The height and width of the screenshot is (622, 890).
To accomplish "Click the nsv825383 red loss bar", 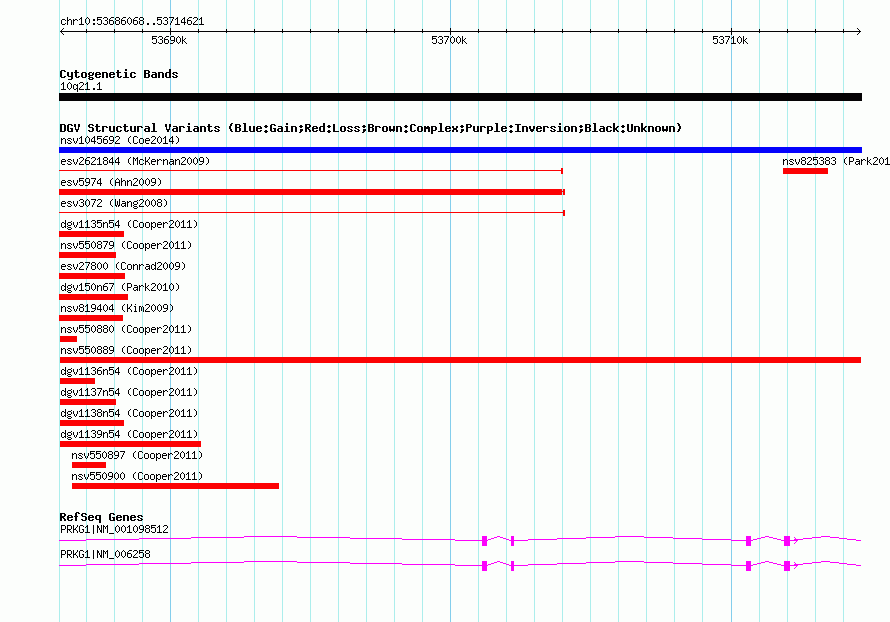I will [x=805, y=171].
